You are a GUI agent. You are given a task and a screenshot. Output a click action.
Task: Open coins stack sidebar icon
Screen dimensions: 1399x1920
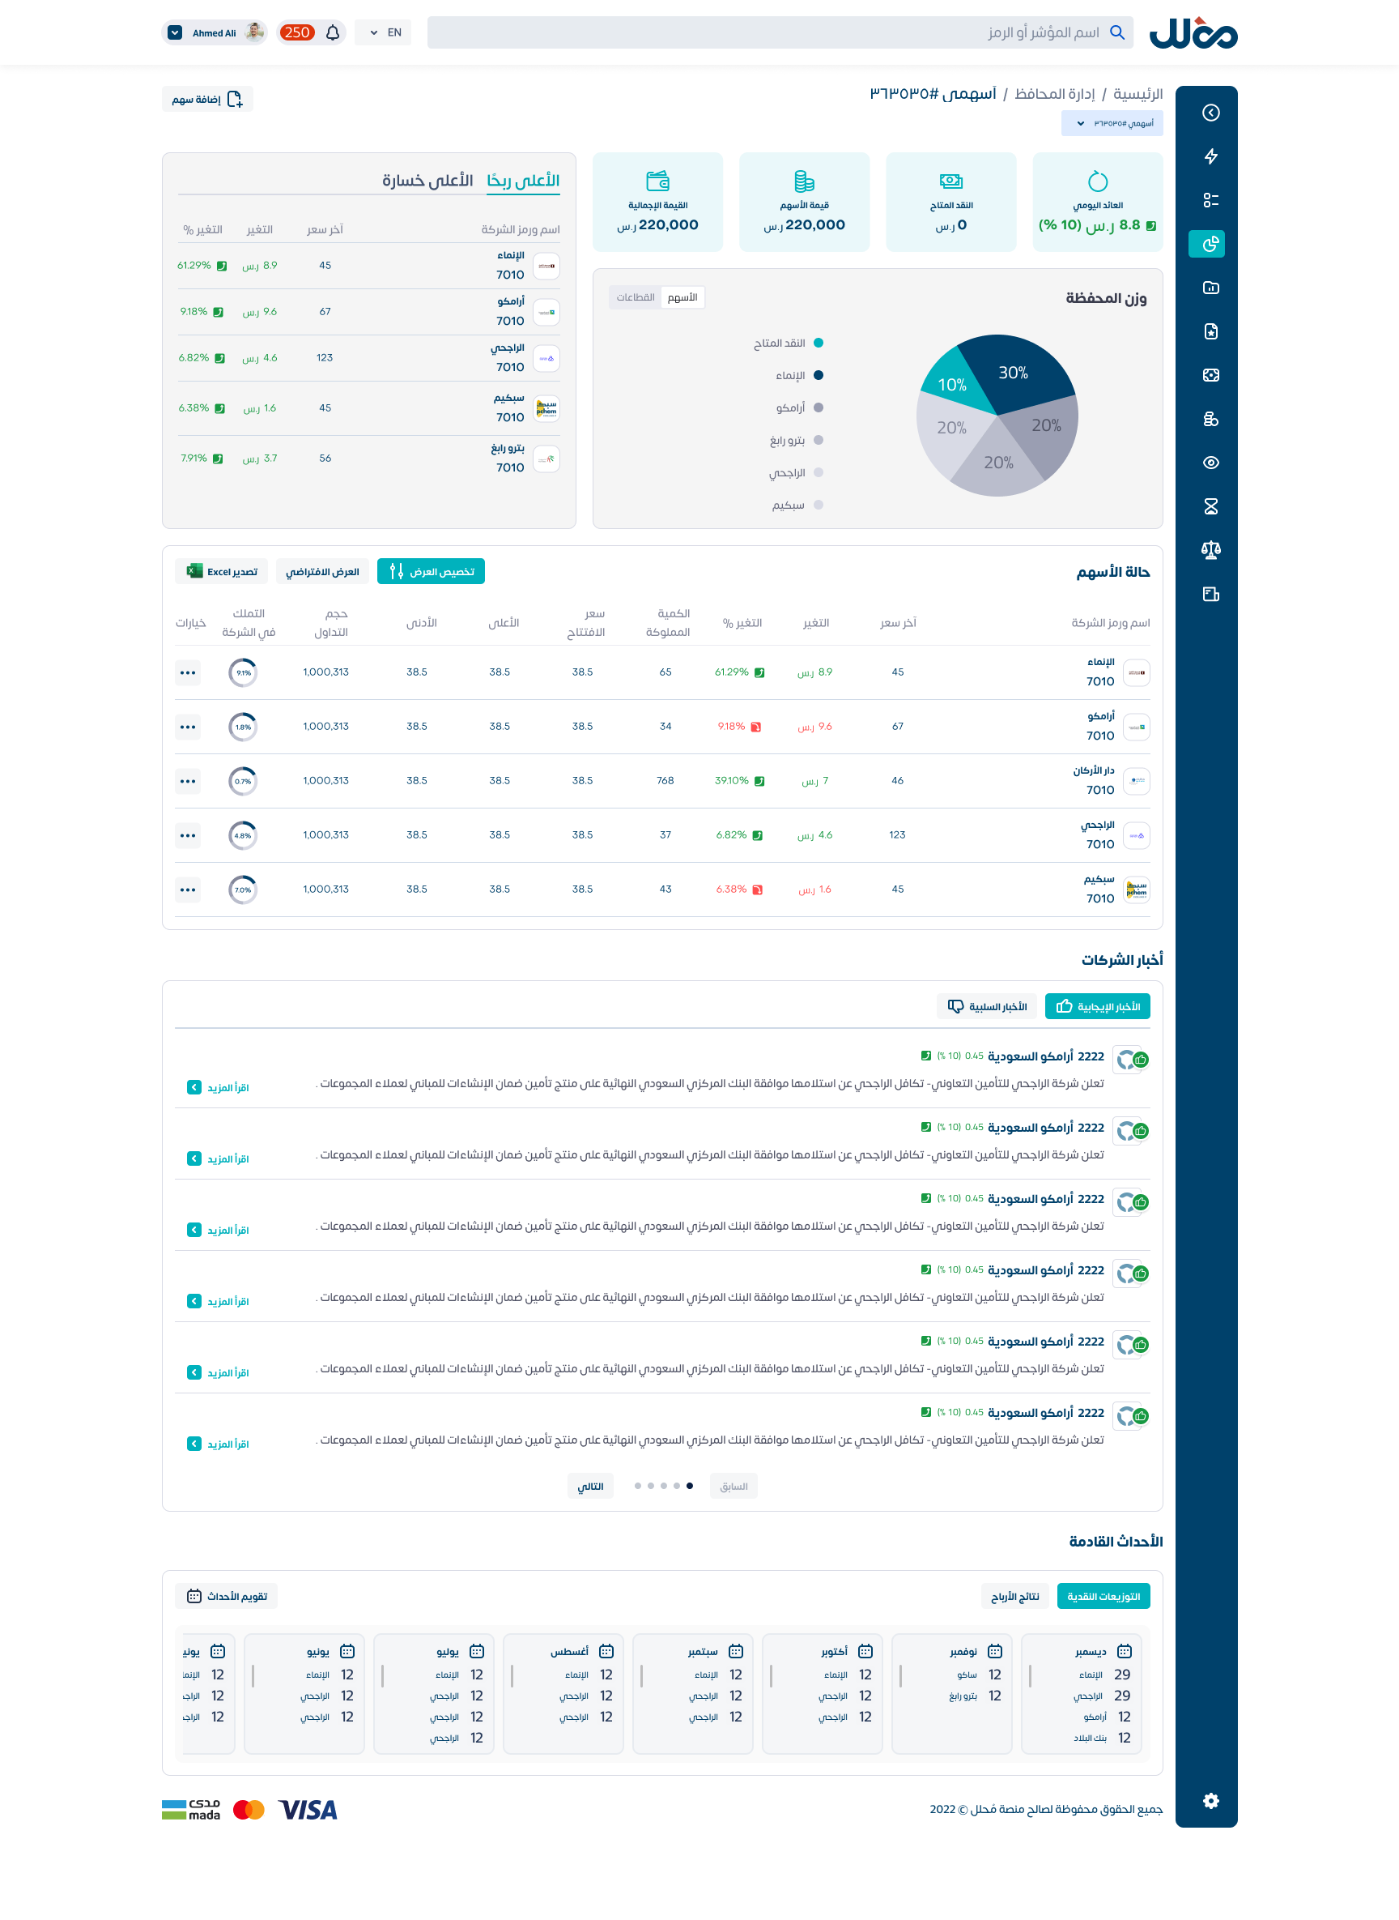point(1210,419)
